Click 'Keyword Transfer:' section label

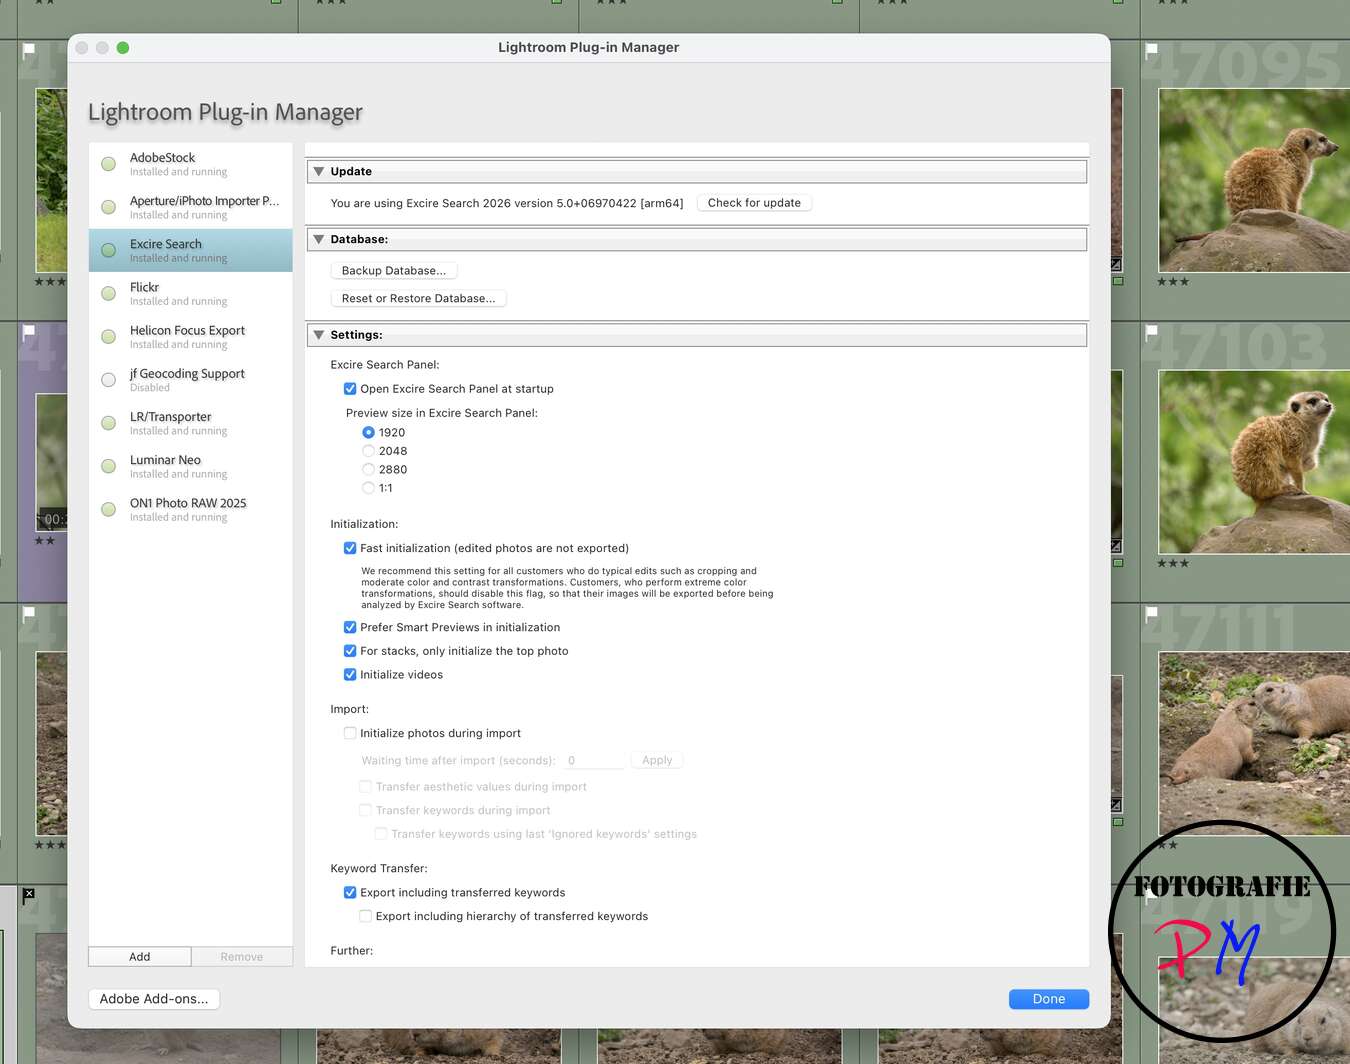tap(379, 869)
